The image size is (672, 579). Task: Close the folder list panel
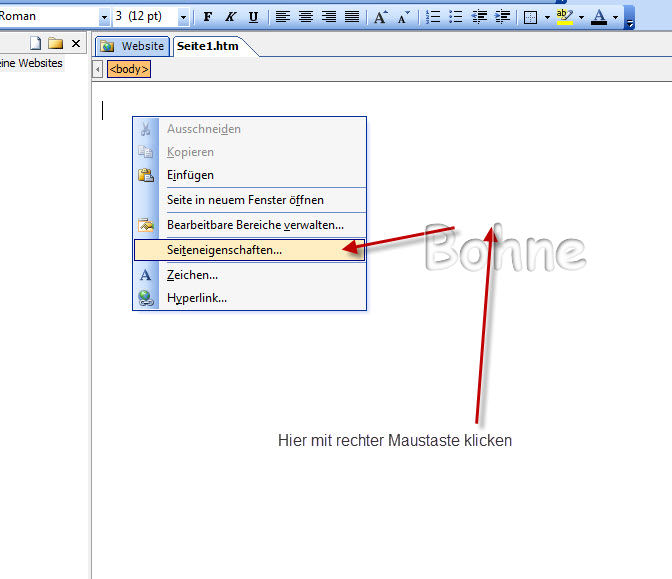[x=76, y=43]
